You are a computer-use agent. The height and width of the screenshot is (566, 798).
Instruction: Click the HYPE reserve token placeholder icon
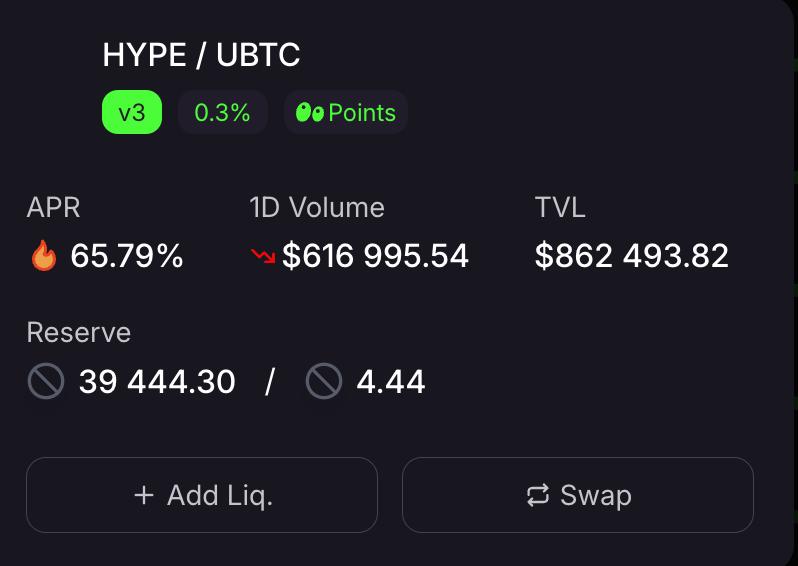coord(46,381)
